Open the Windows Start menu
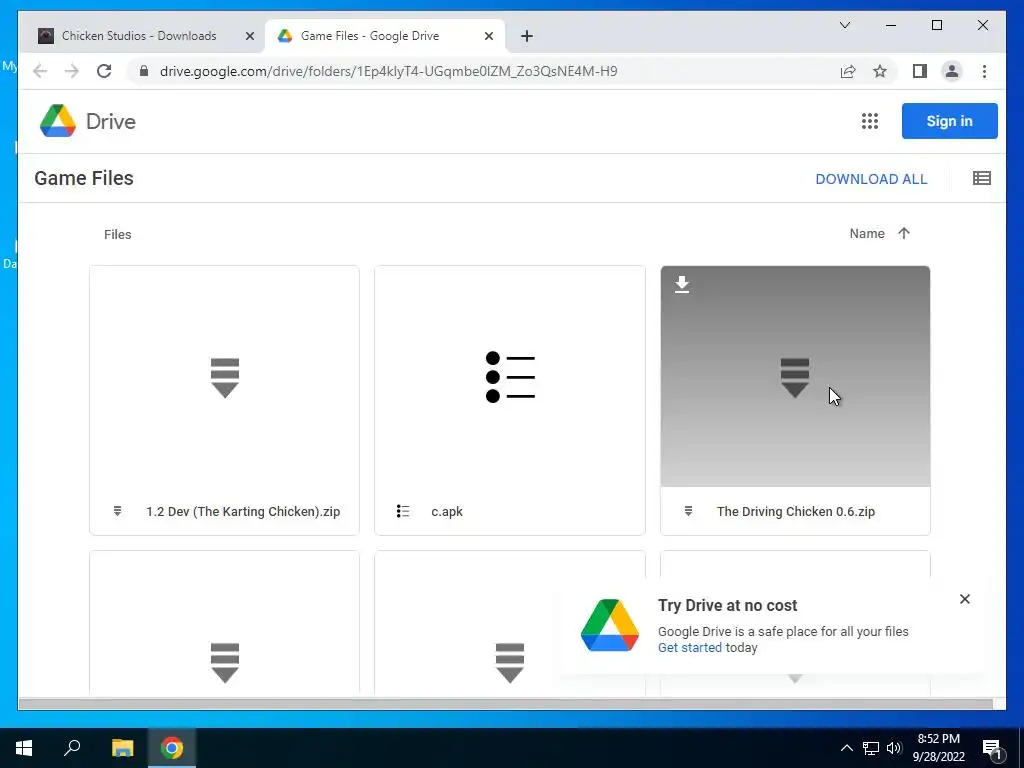 tap(24, 748)
